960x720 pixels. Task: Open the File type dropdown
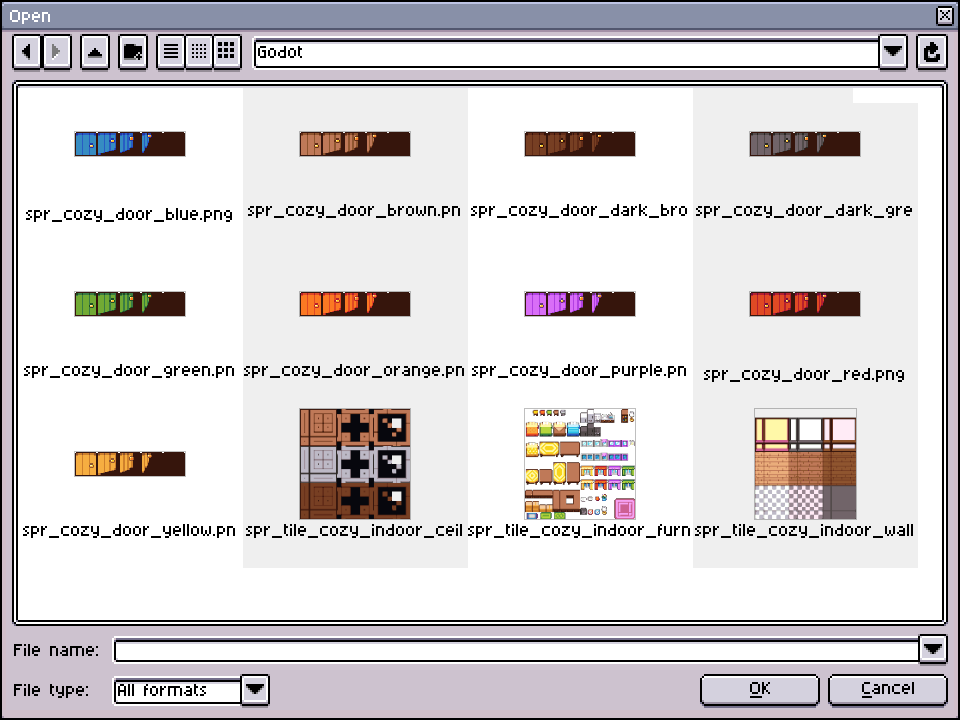click(x=255, y=690)
